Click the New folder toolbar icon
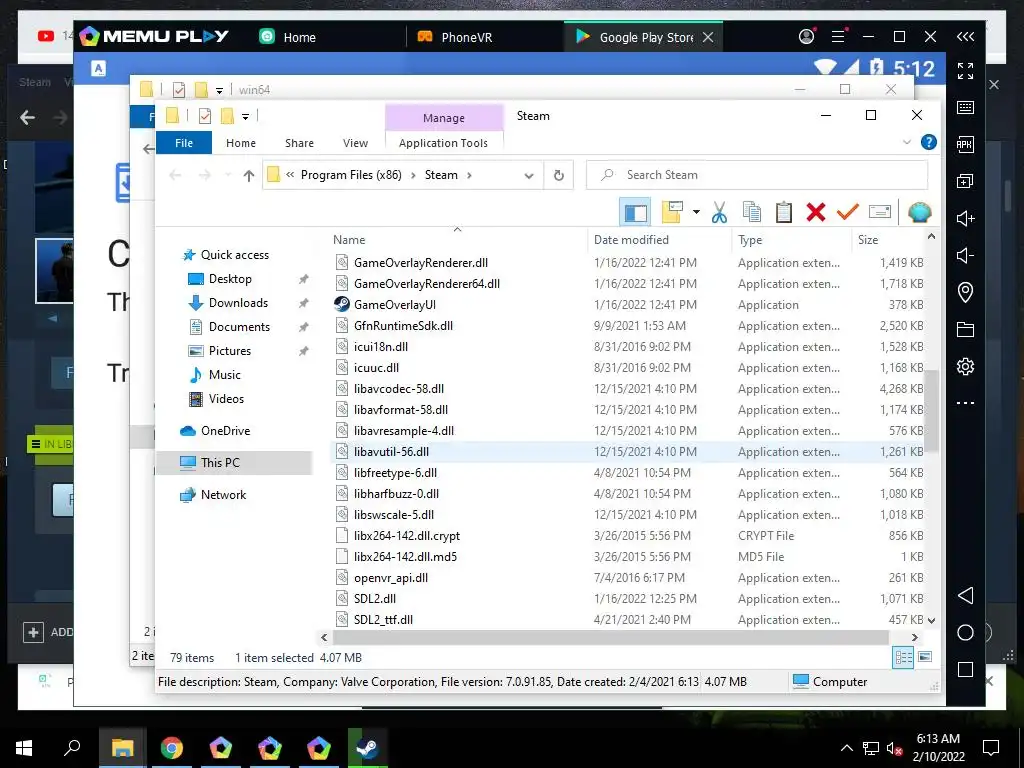This screenshot has width=1024, height=768. tap(673, 212)
